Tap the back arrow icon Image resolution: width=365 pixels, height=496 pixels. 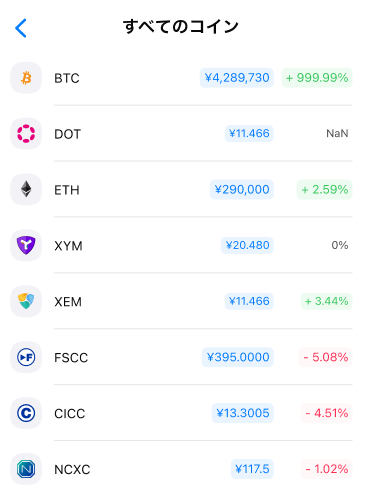(x=21, y=28)
